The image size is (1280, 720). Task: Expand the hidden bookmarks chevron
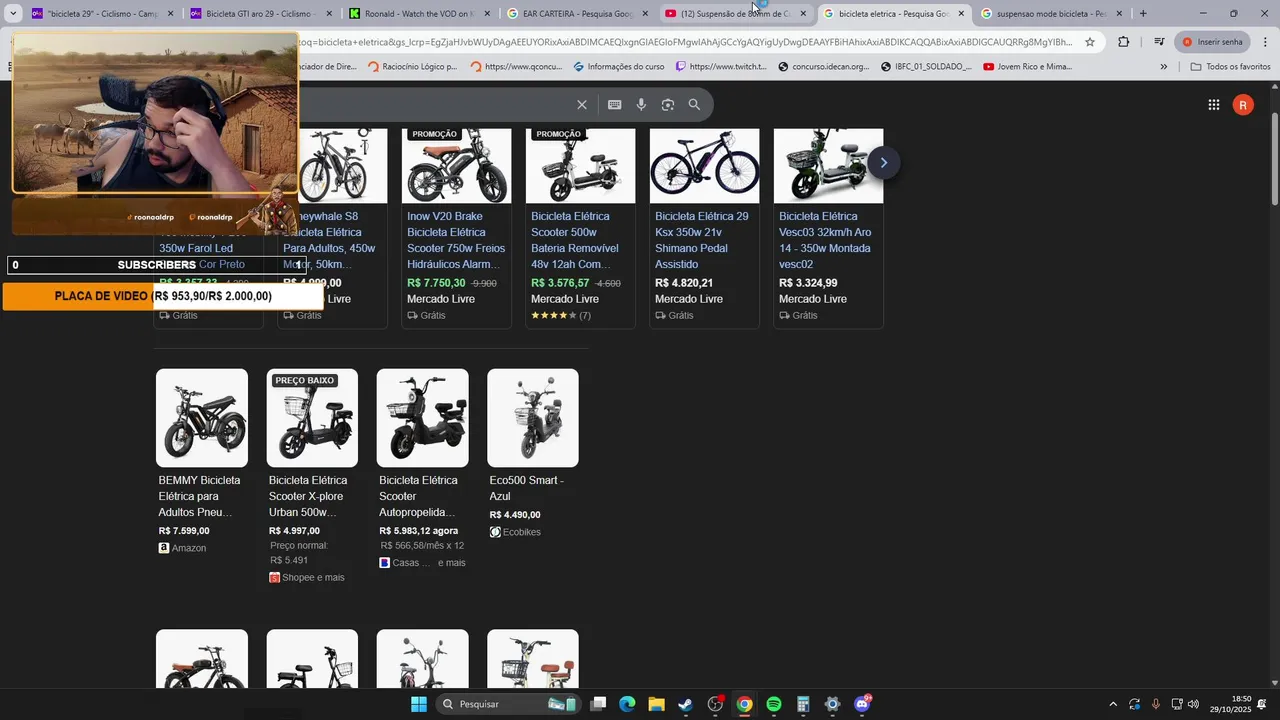(x=1163, y=67)
